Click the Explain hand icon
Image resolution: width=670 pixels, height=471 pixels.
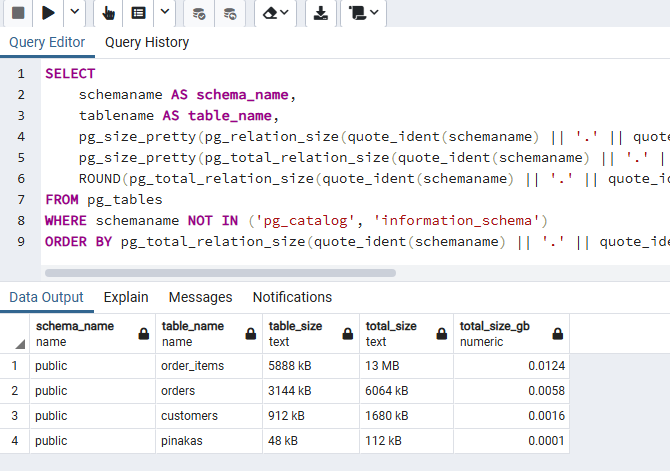108,13
